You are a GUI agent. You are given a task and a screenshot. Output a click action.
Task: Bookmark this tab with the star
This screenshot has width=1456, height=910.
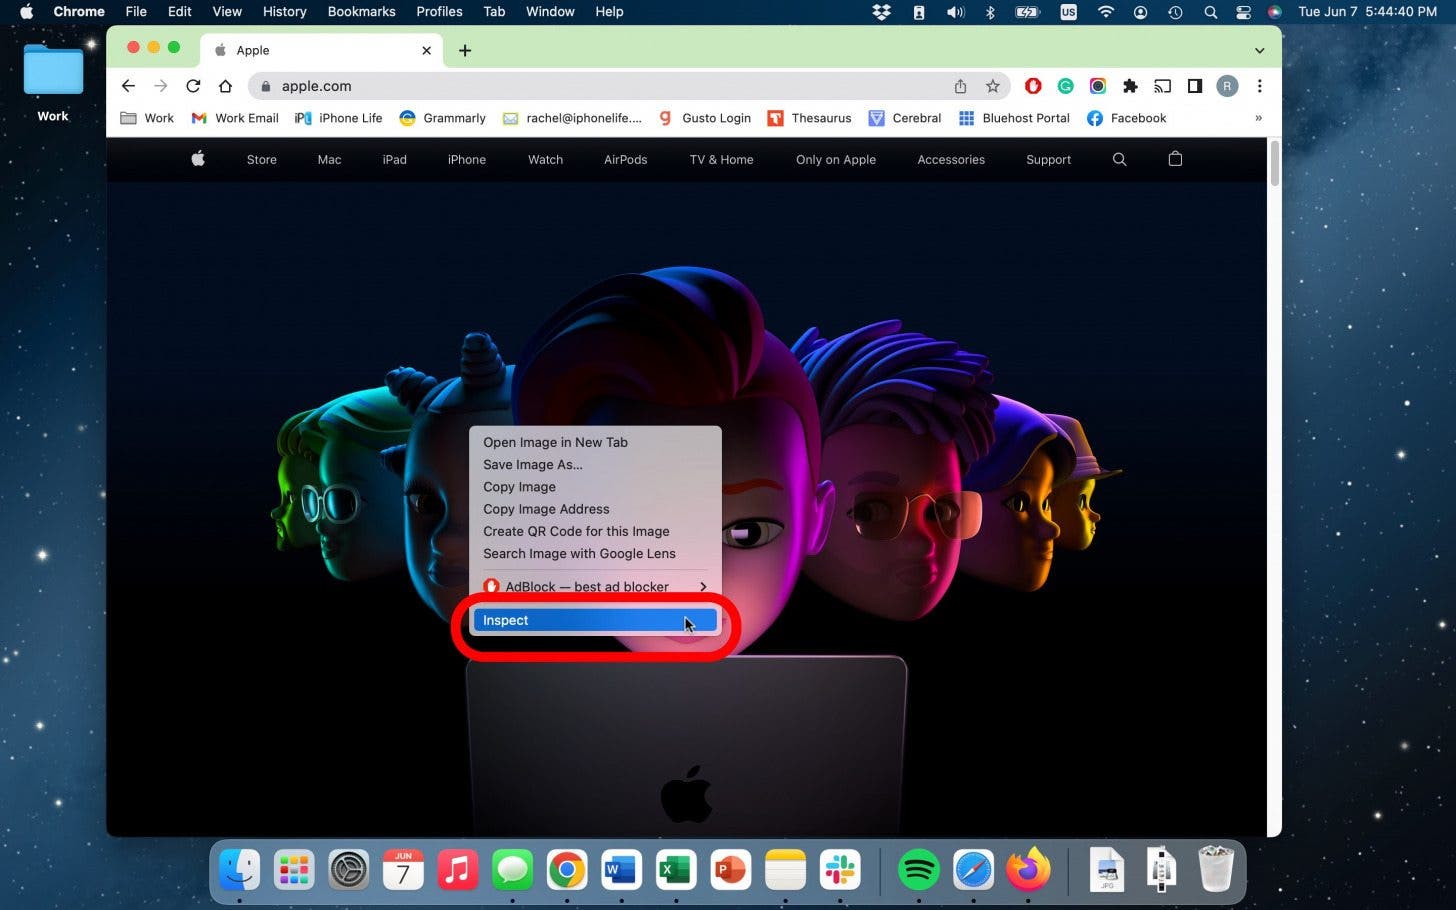click(x=992, y=86)
